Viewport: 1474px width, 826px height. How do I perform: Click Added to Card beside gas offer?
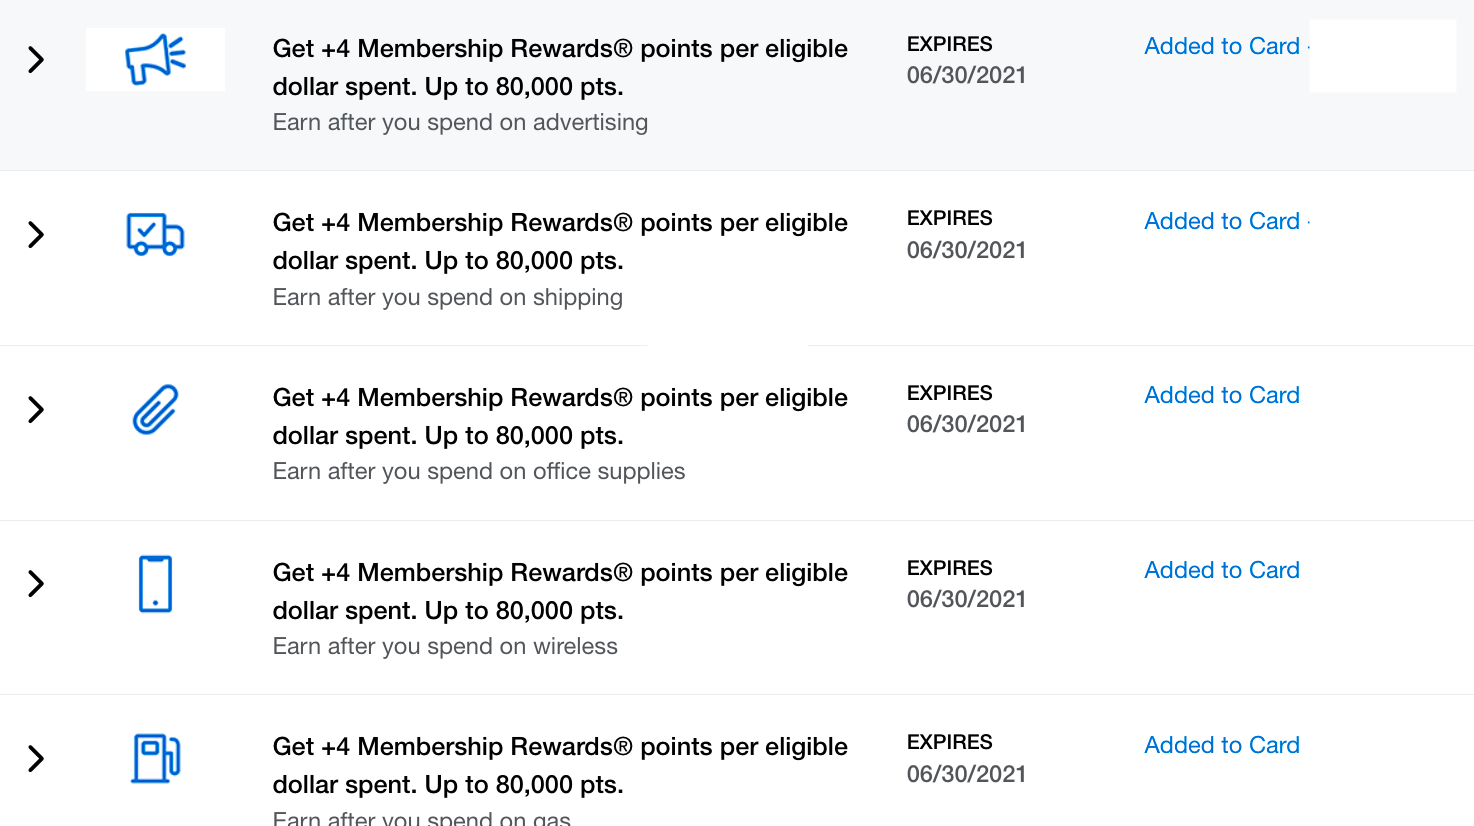[x=1222, y=745]
